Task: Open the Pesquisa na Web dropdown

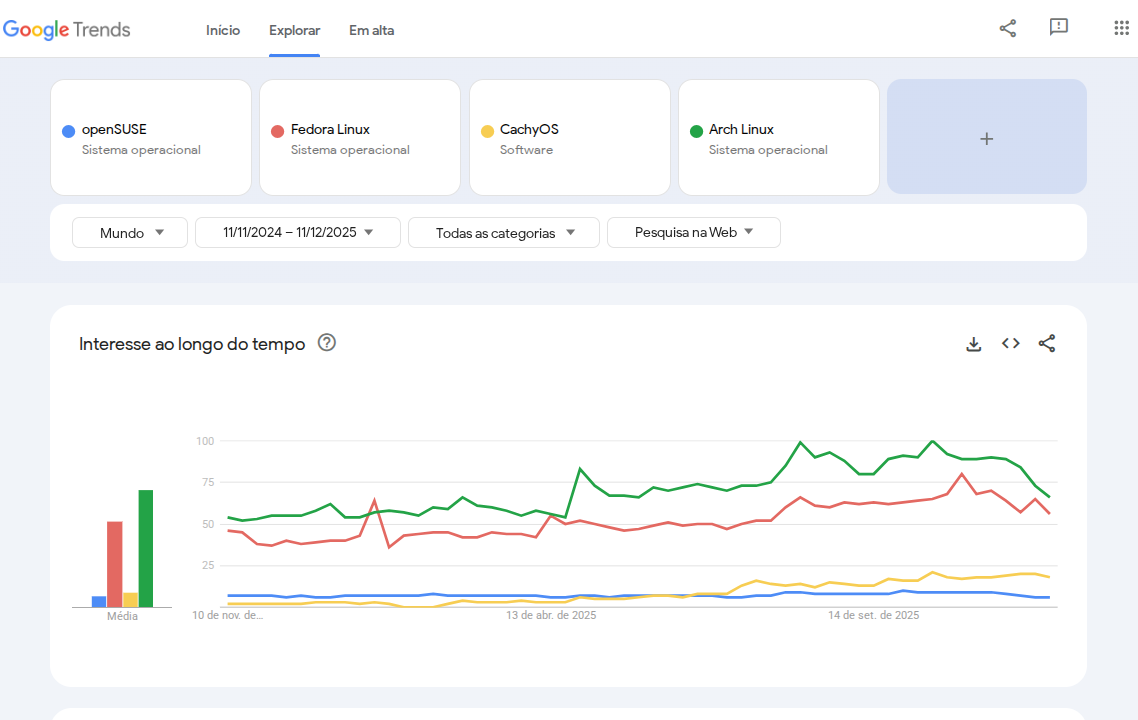Action: 693,233
